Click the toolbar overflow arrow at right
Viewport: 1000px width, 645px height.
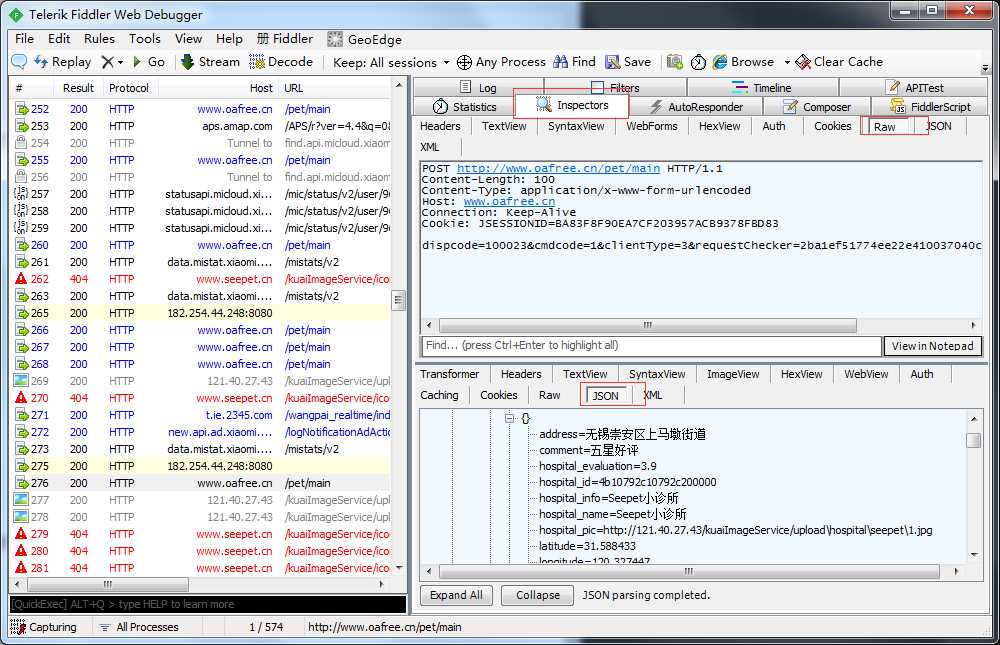985,68
